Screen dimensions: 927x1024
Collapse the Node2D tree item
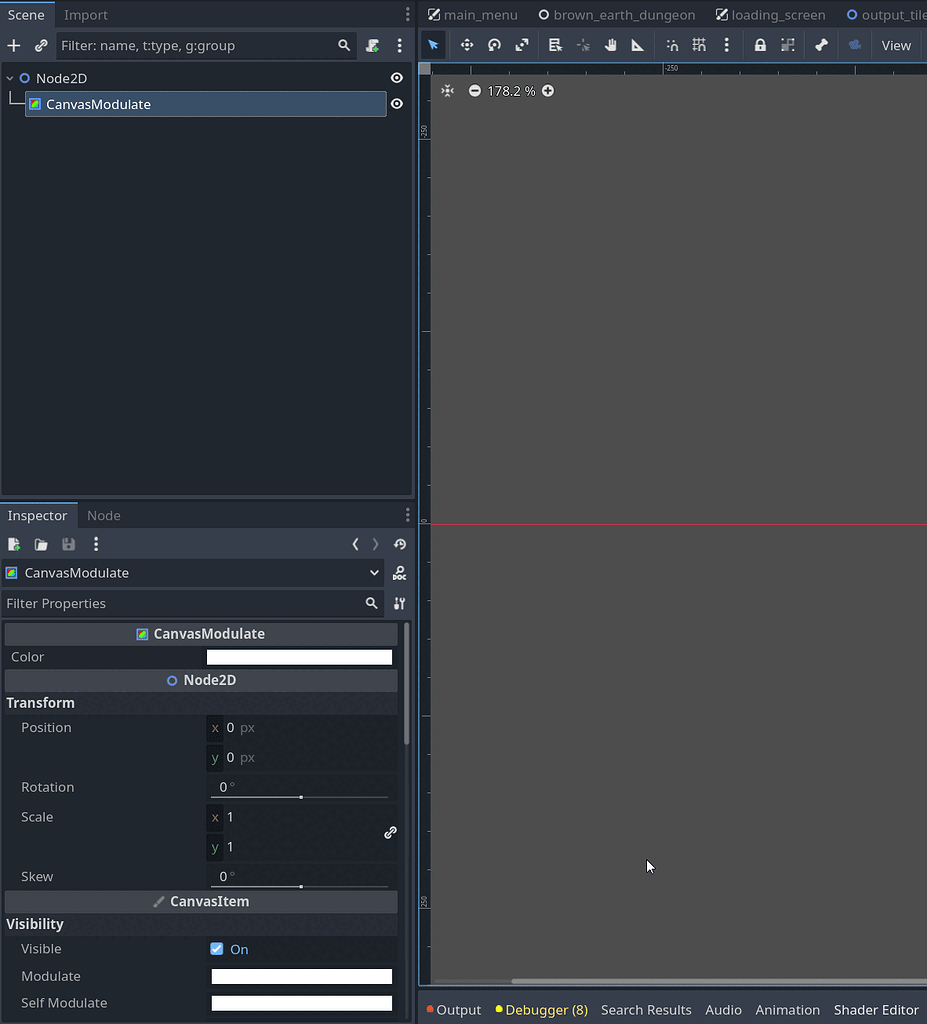[x=10, y=78]
